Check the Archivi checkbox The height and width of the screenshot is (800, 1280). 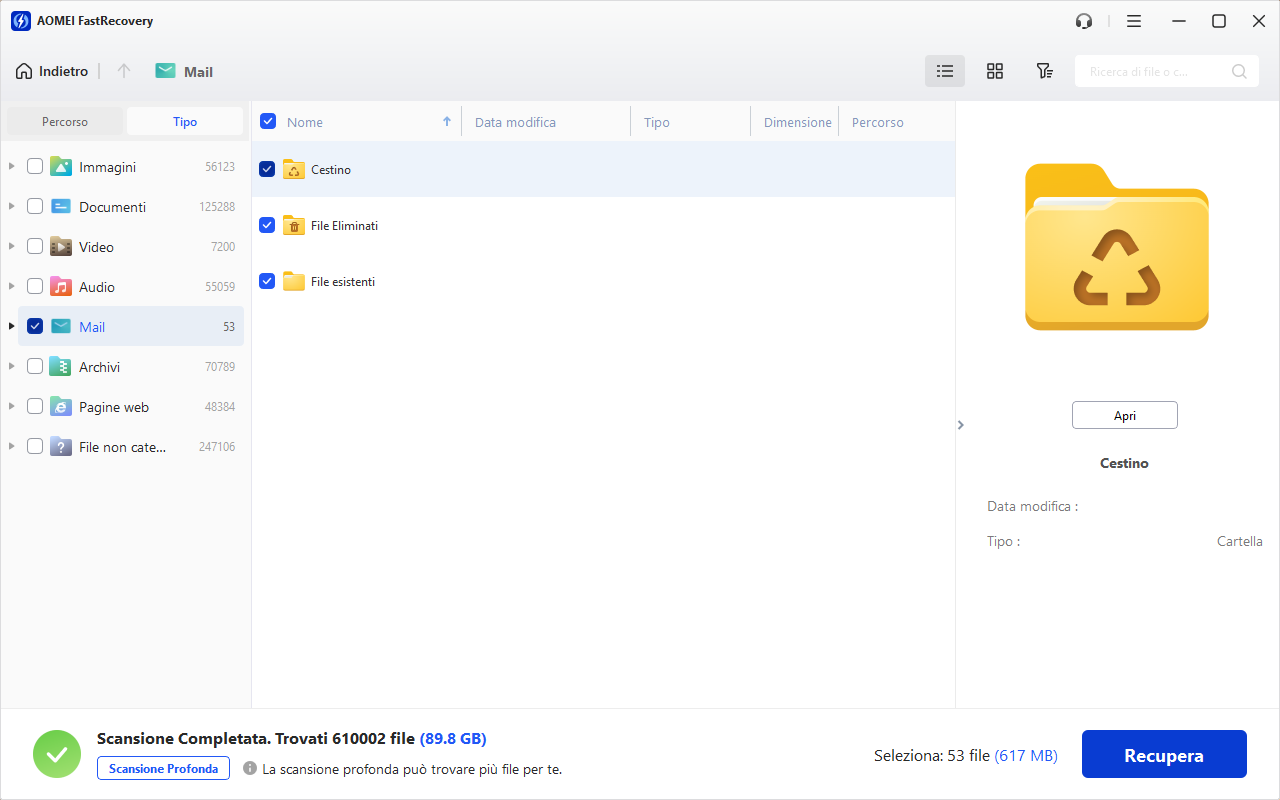[x=35, y=366]
